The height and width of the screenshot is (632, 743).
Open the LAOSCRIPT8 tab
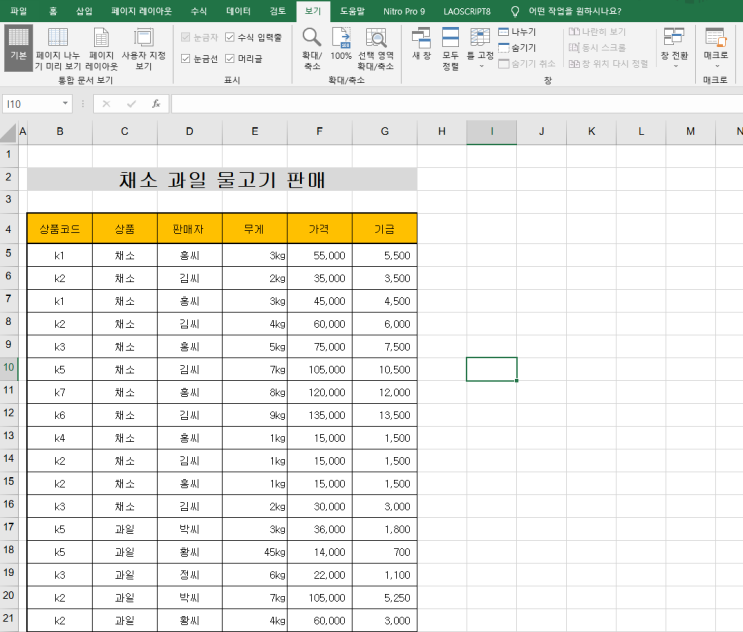[467, 11]
